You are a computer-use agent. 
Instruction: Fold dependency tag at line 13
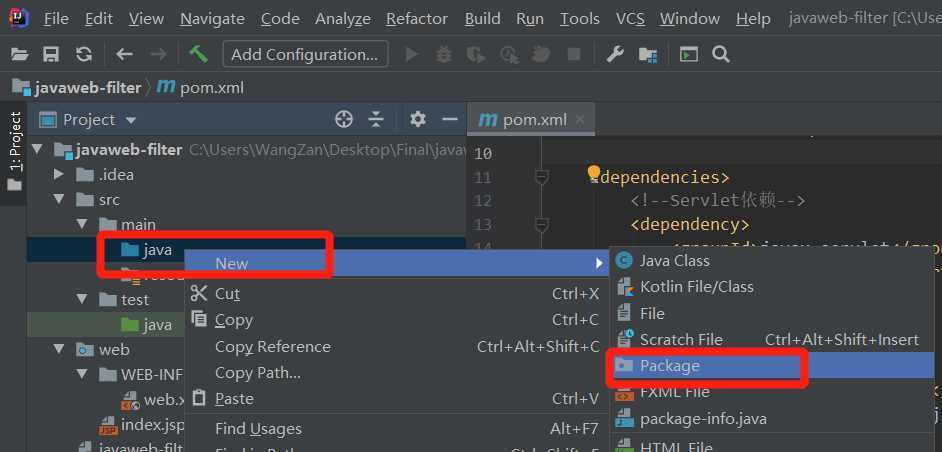pyautogui.click(x=541, y=224)
